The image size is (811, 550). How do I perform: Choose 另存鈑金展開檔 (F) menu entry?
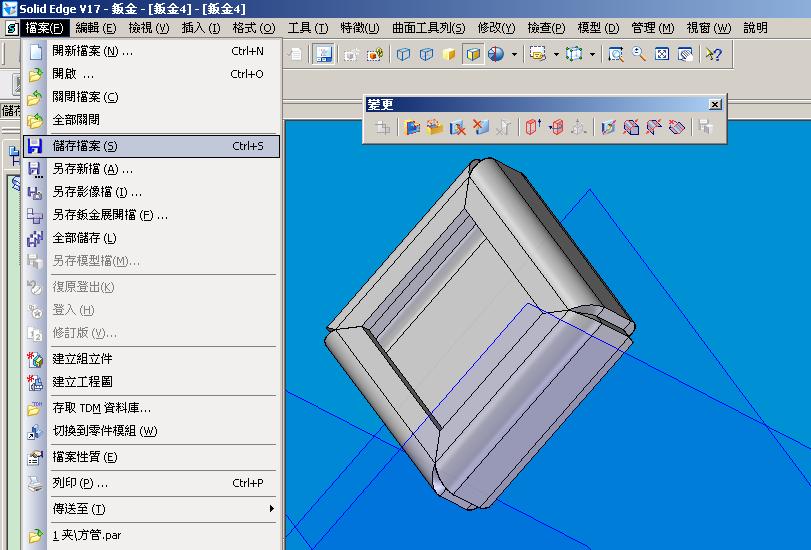(x=151, y=215)
